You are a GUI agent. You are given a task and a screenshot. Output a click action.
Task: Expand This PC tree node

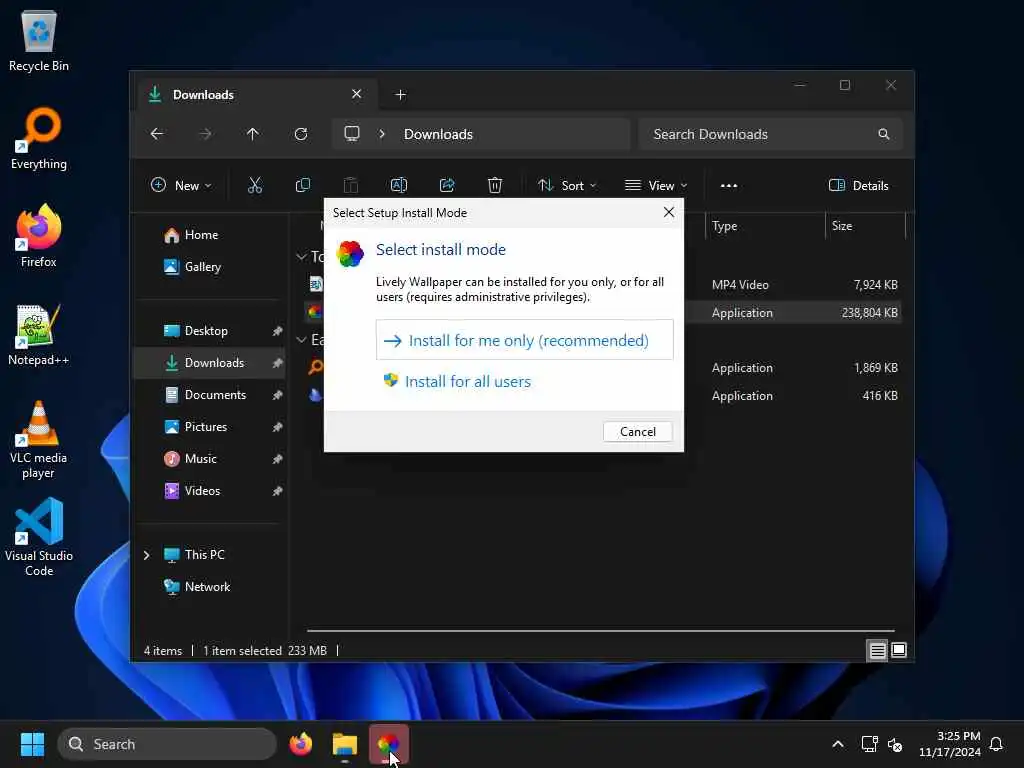pyautogui.click(x=147, y=555)
